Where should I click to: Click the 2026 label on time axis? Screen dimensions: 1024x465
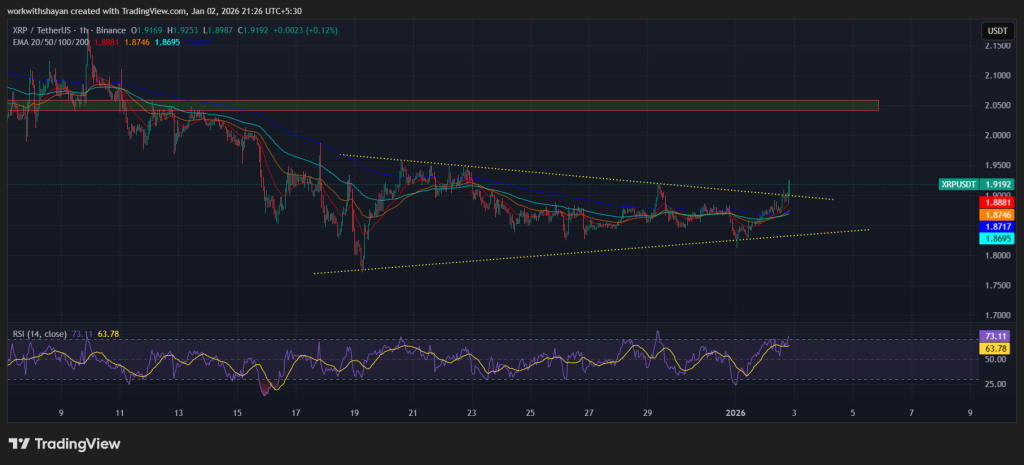pyautogui.click(x=735, y=411)
